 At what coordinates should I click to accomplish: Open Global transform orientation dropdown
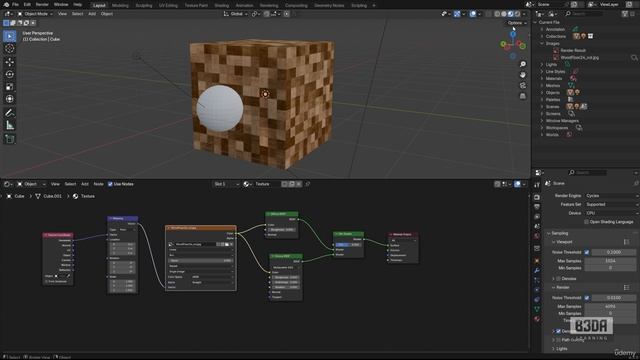pyautogui.click(x=235, y=14)
